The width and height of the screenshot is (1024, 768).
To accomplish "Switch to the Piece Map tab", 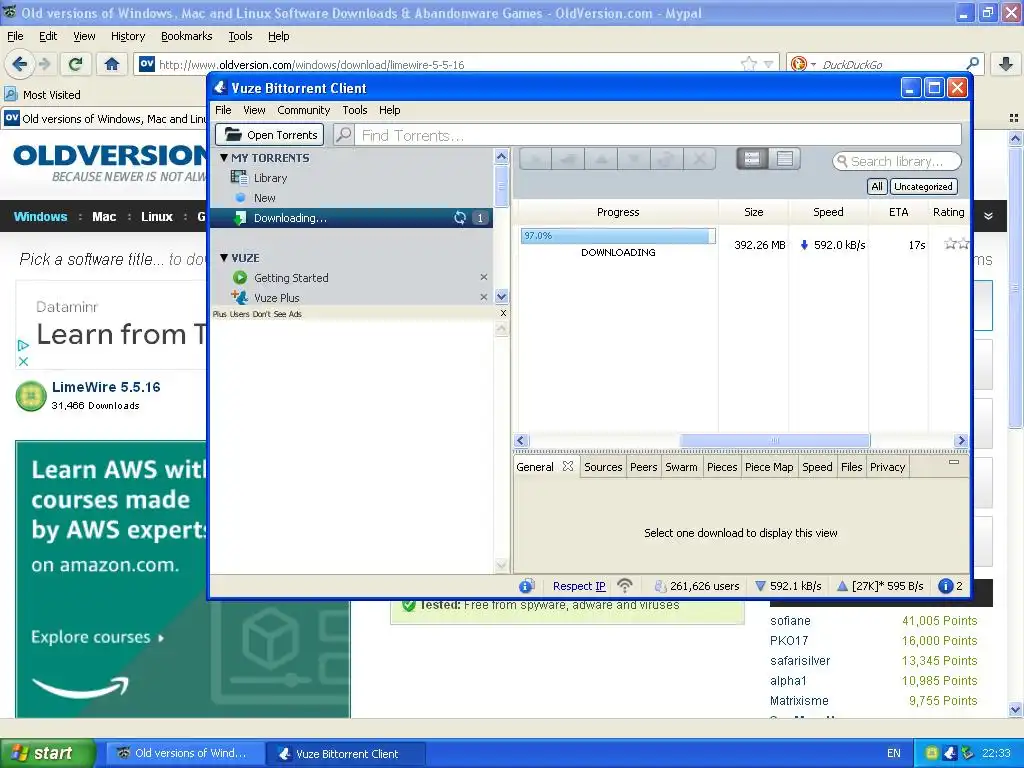I will pyautogui.click(x=769, y=467).
